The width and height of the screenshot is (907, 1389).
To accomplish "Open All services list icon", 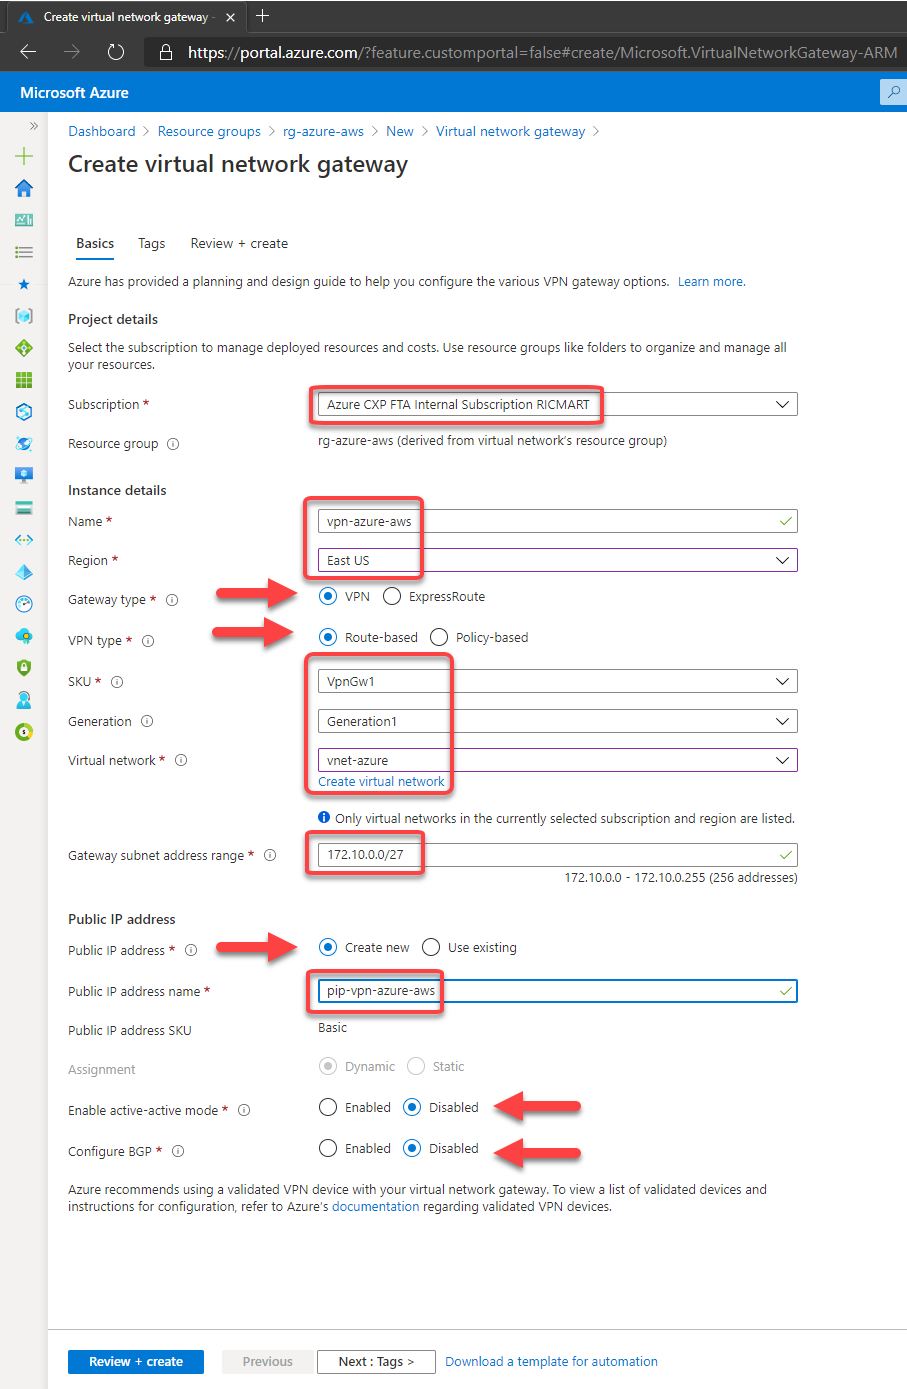I will pos(24,252).
